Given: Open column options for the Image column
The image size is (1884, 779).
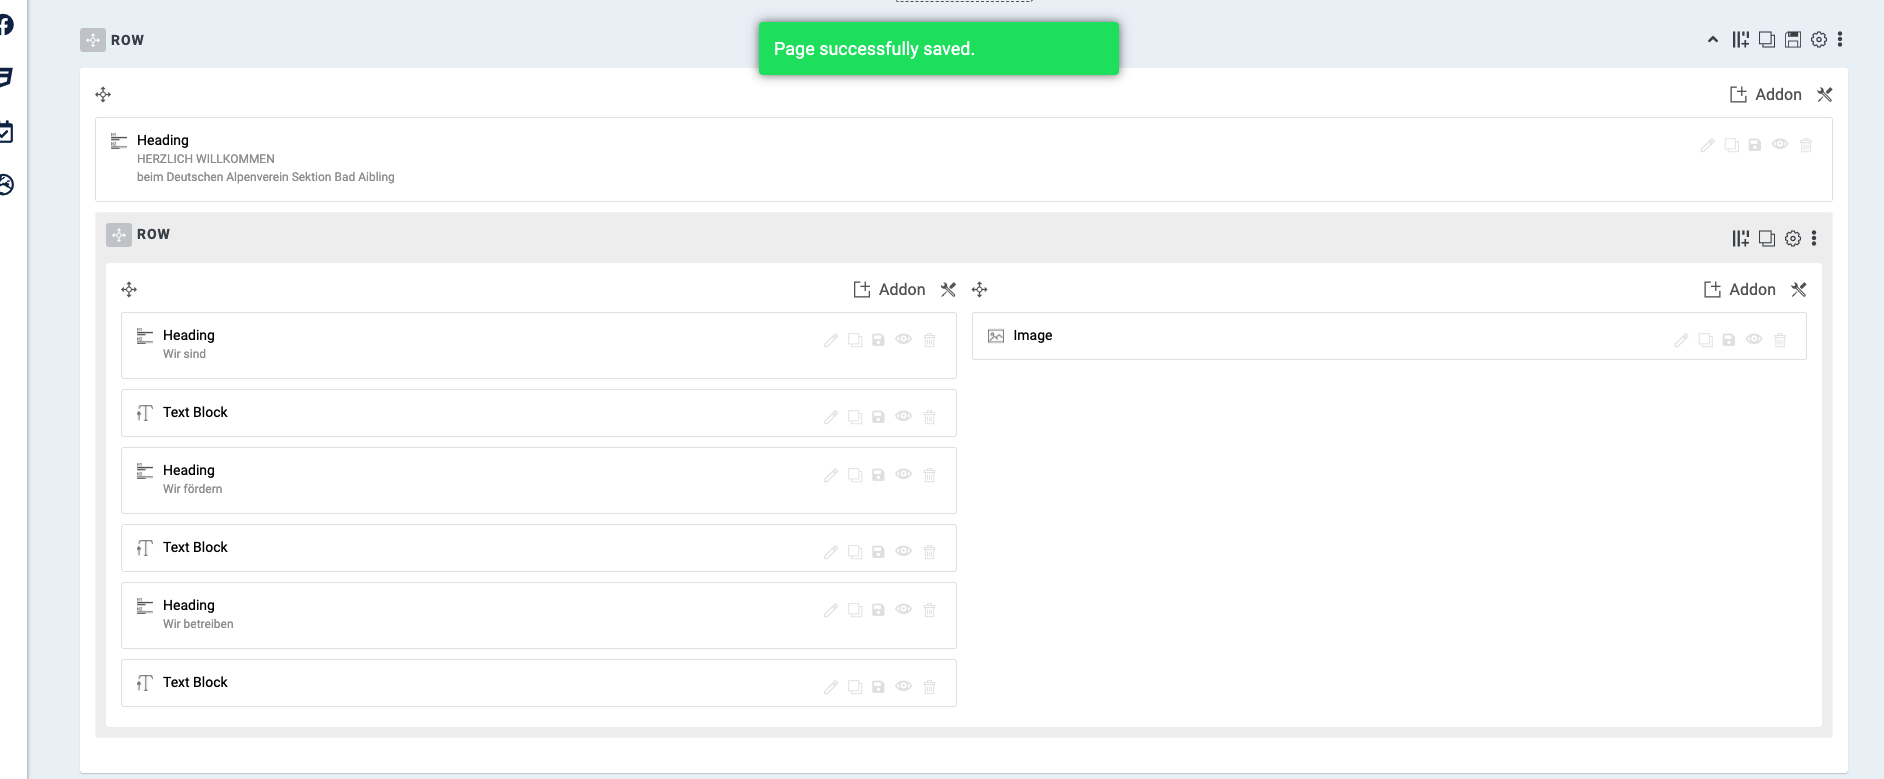Looking at the screenshot, I should tap(1799, 290).
